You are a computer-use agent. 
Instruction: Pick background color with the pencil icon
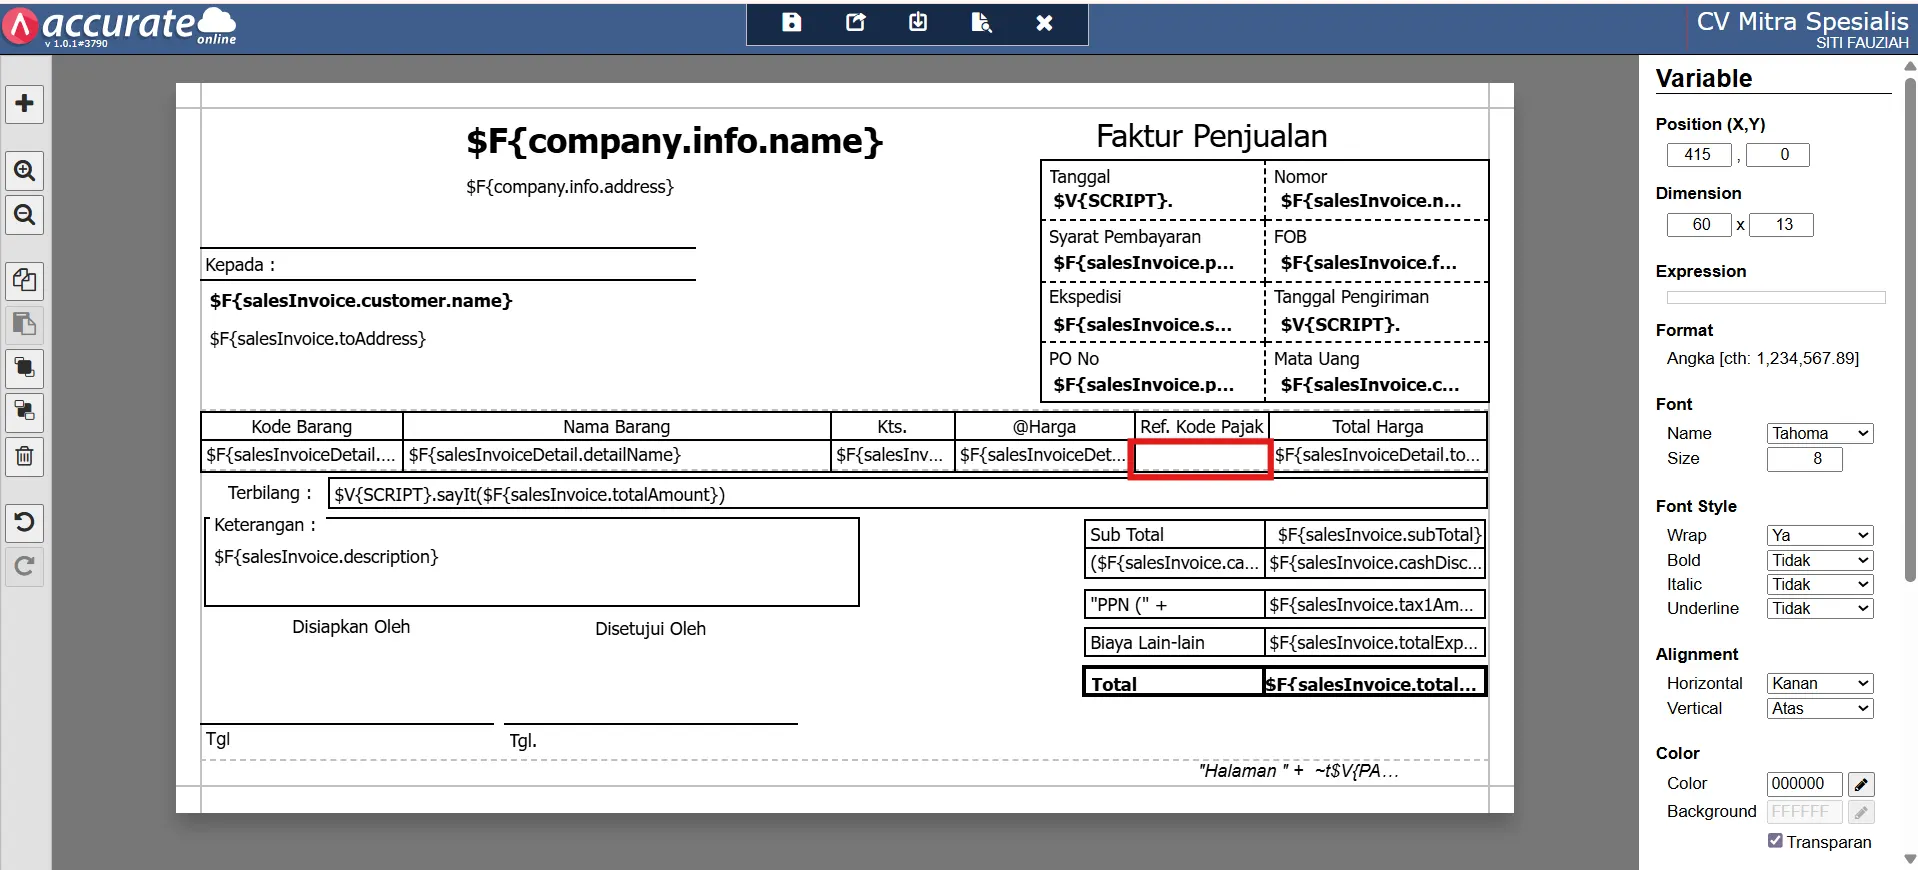(1861, 813)
